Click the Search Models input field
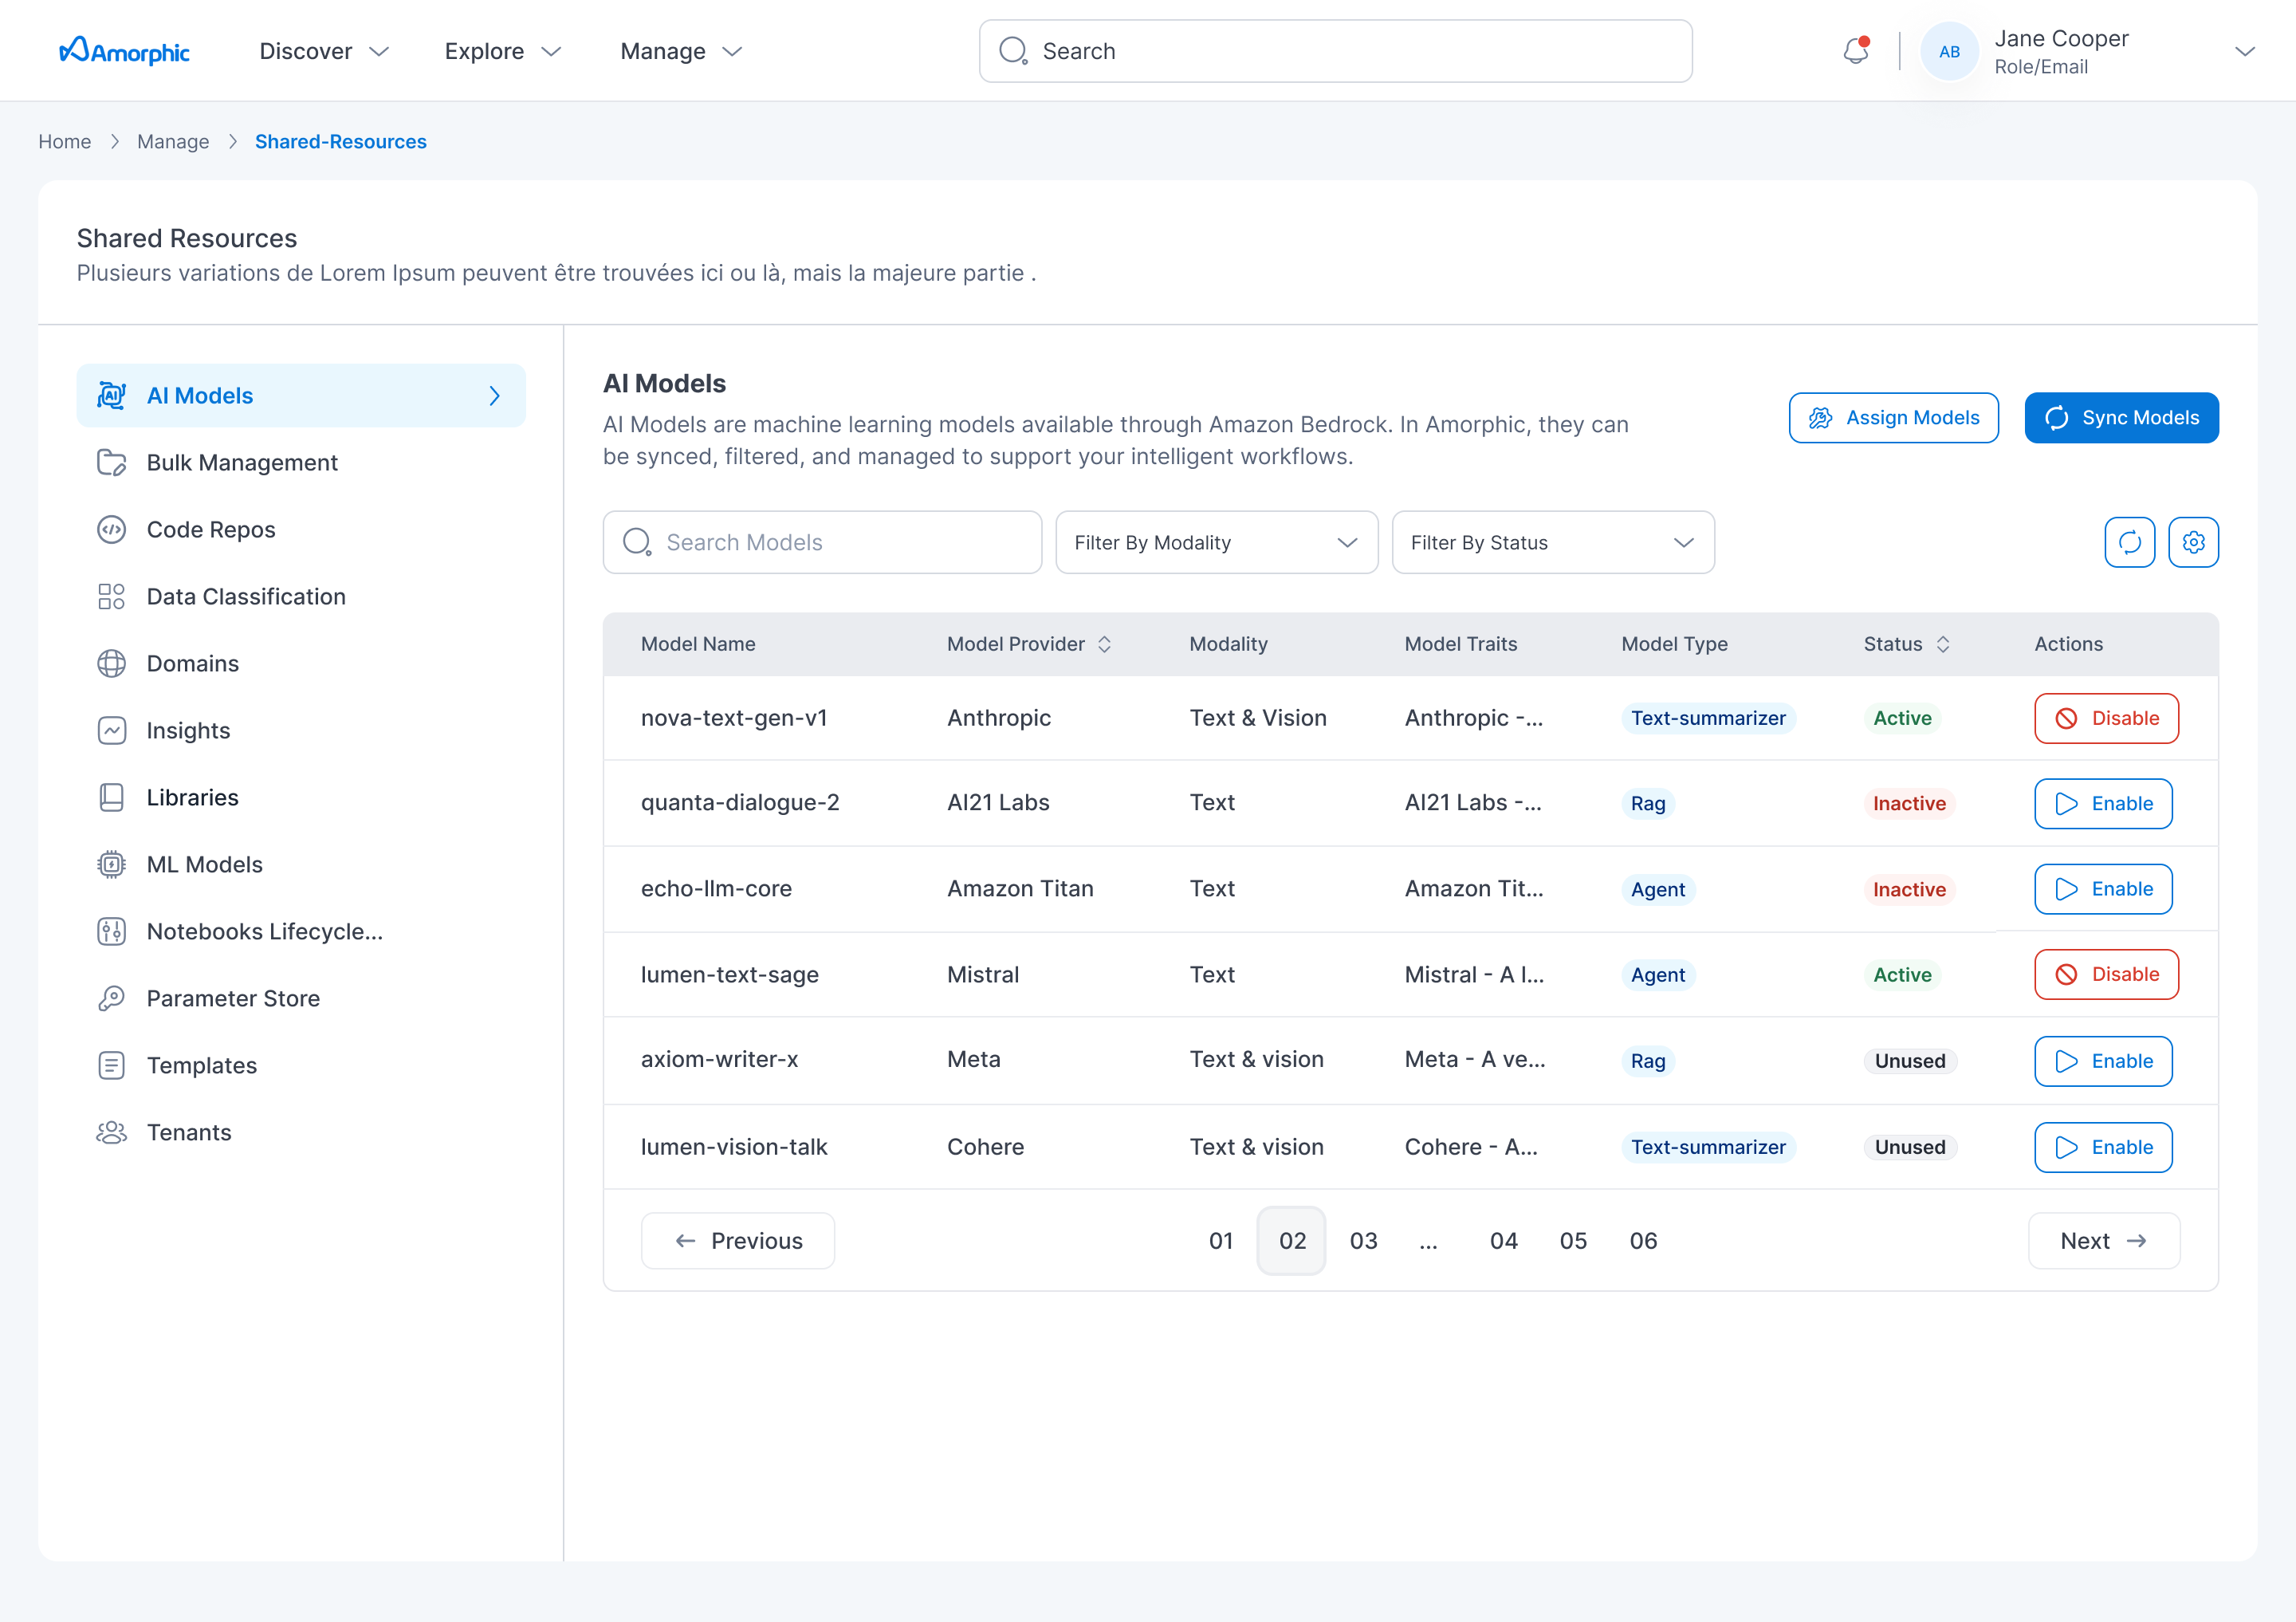The image size is (2296, 1622). click(822, 542)
